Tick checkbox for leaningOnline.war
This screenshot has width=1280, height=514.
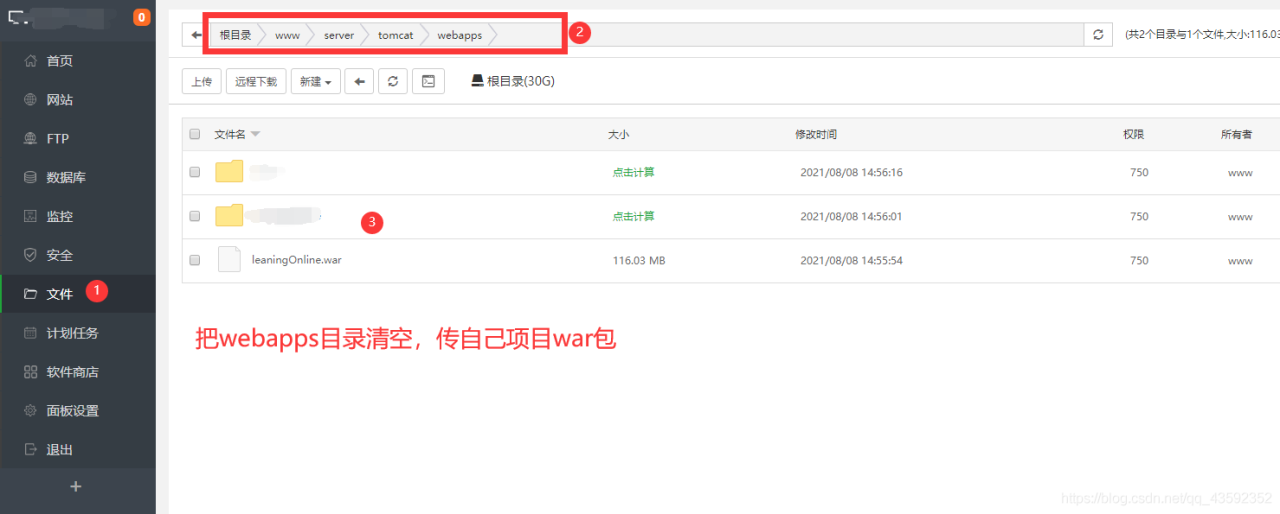point(195,260)
